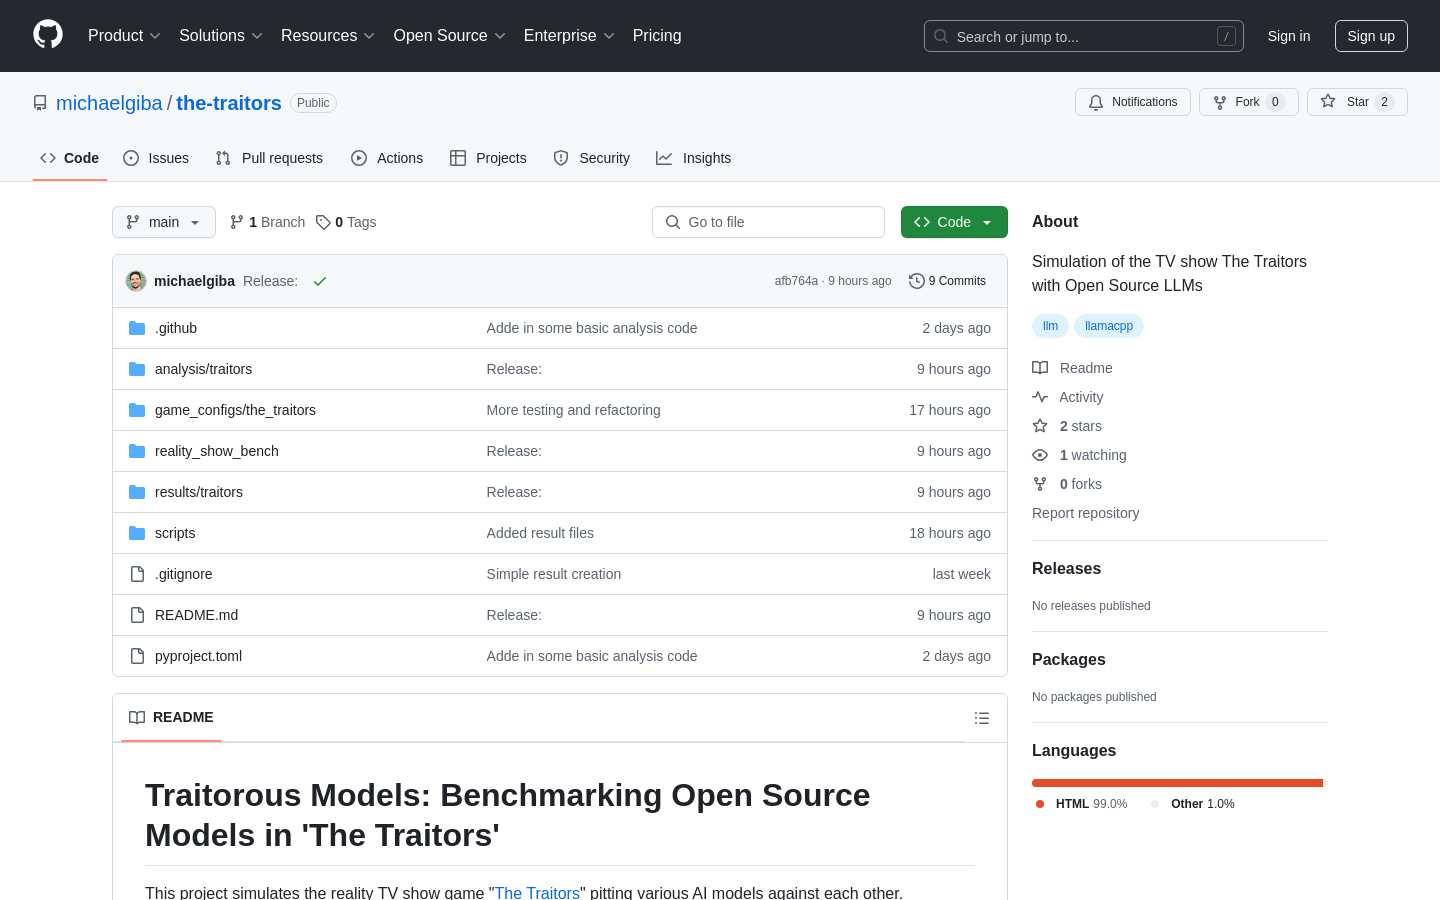Open the Product dropdown menu
The image size is (1440, 900).
[124, 36]
